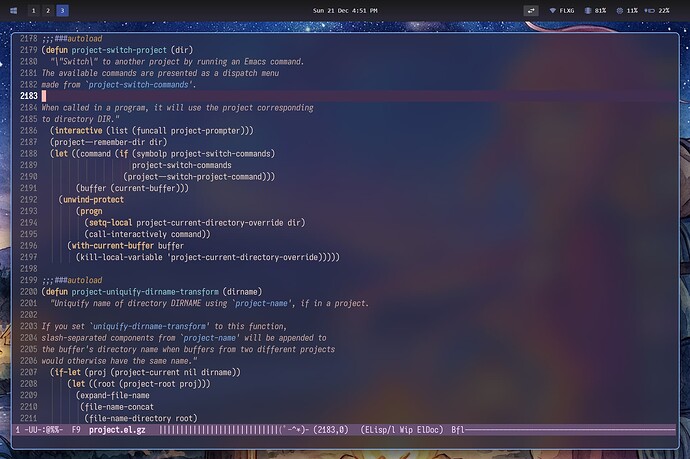Click the 81% memory usage indicator
The width and height of the screenshot is (690, 459).
tap(595, 10)
